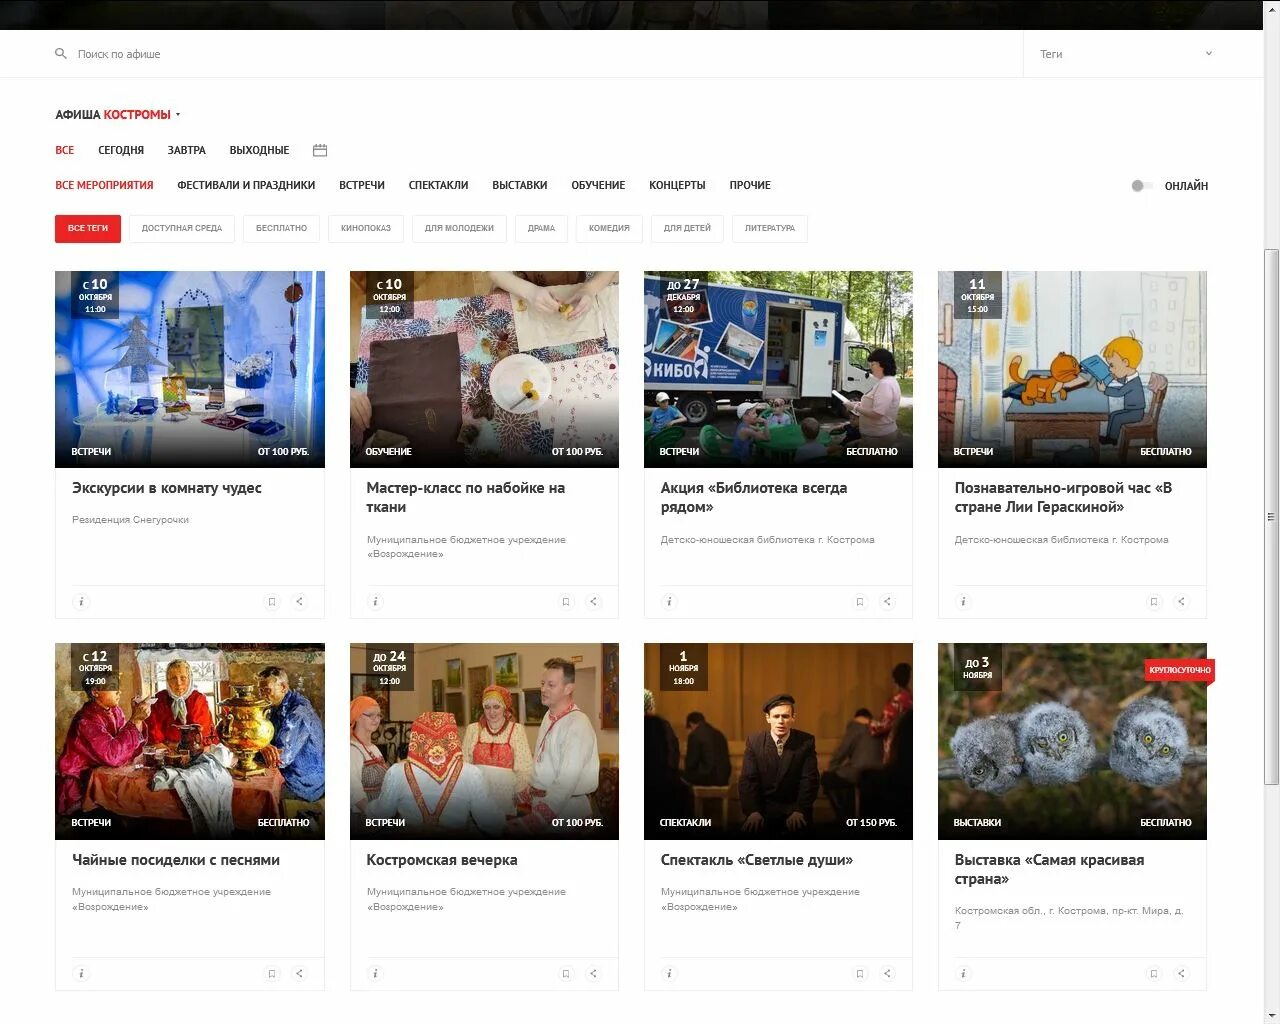Open the Спектакли category
The height and width of the screenshot is (1024, 1280).
tap(438, 185)
